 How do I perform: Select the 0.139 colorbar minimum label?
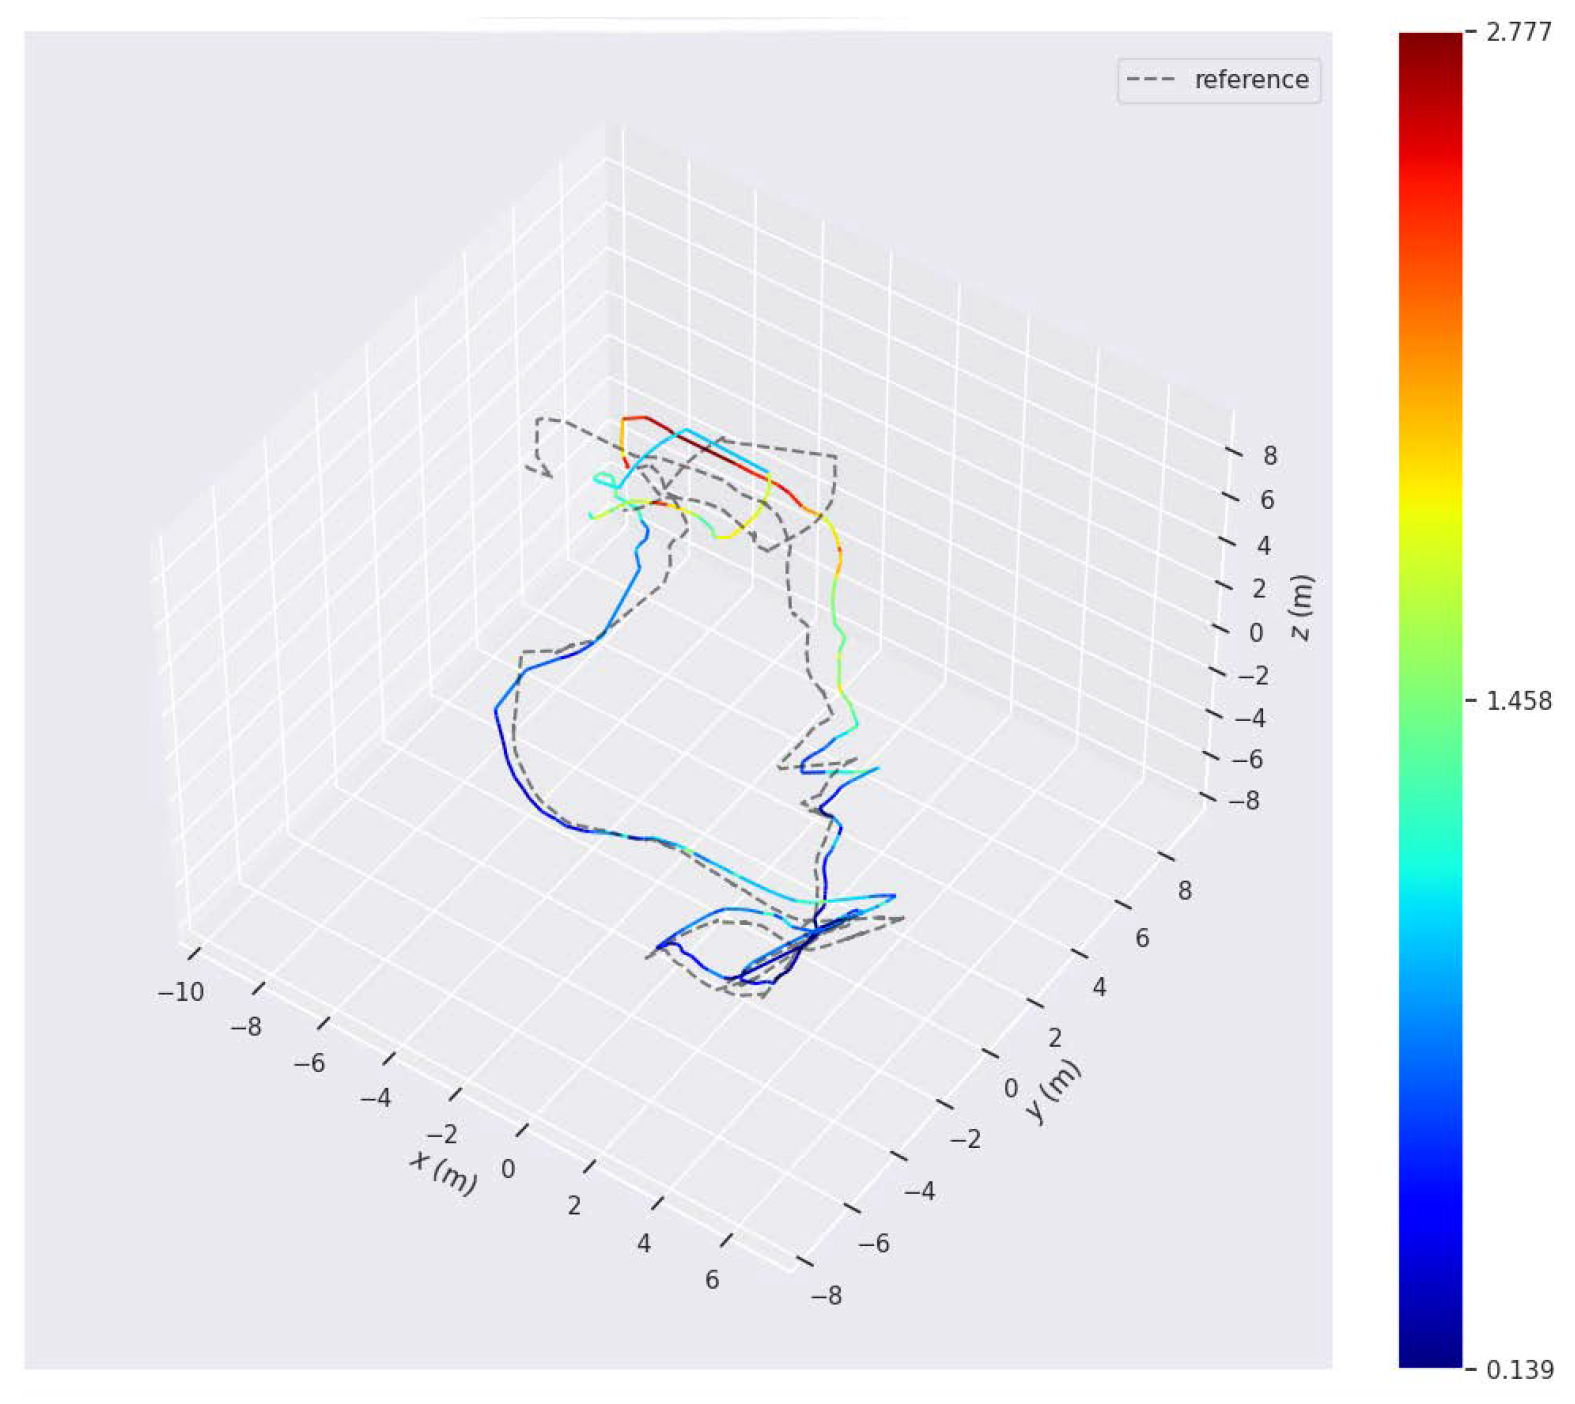click(1518, 1370)
